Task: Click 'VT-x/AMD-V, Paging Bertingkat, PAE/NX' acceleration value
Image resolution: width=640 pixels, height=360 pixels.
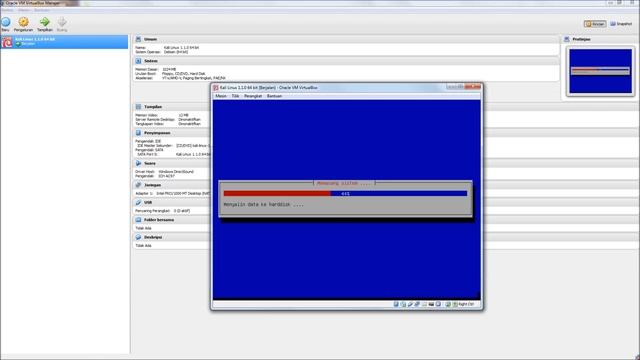Action: (193, 78)
